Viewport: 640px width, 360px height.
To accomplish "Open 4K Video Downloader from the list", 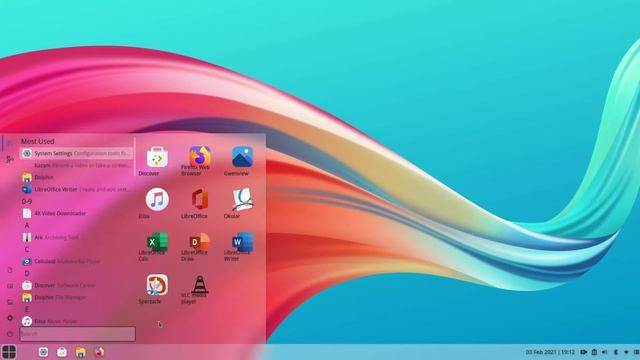I will (77, 213).
